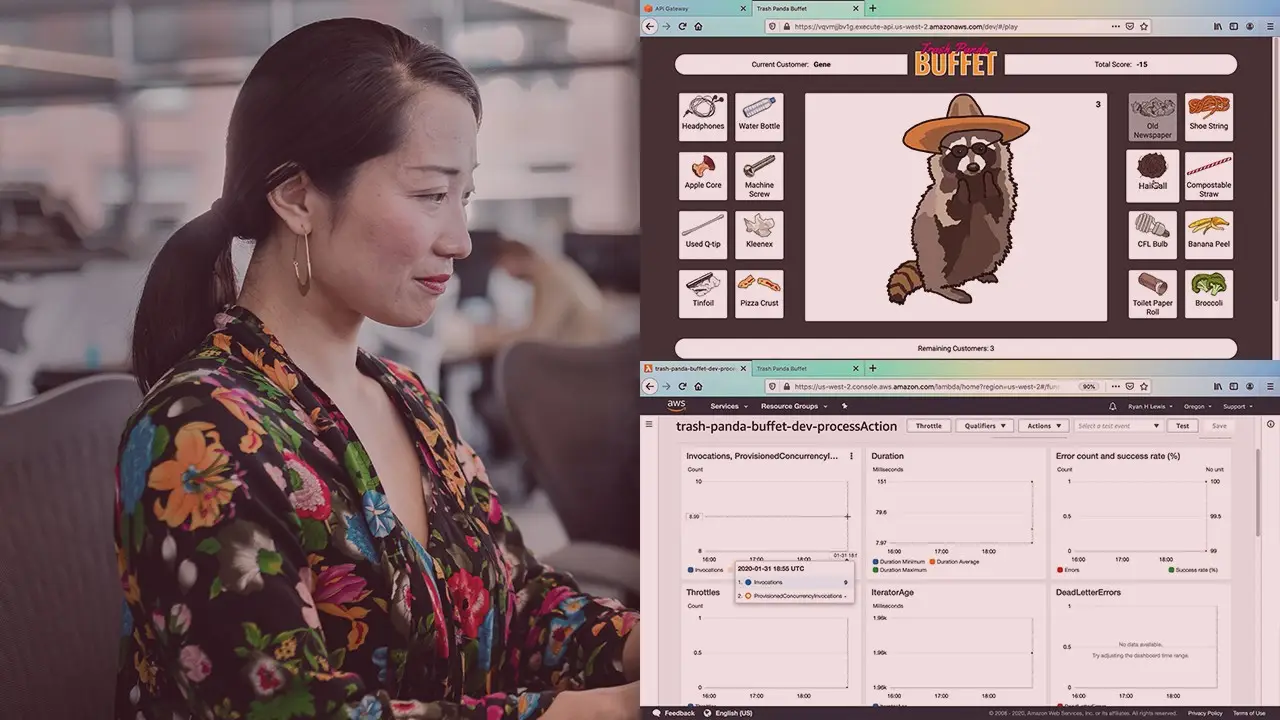Image resolution: width=1280 pixels, height=720 pixels.
Task: Open the sidebar icon in the Lambda browser toolbar
Action: [x=1235, y=386]
